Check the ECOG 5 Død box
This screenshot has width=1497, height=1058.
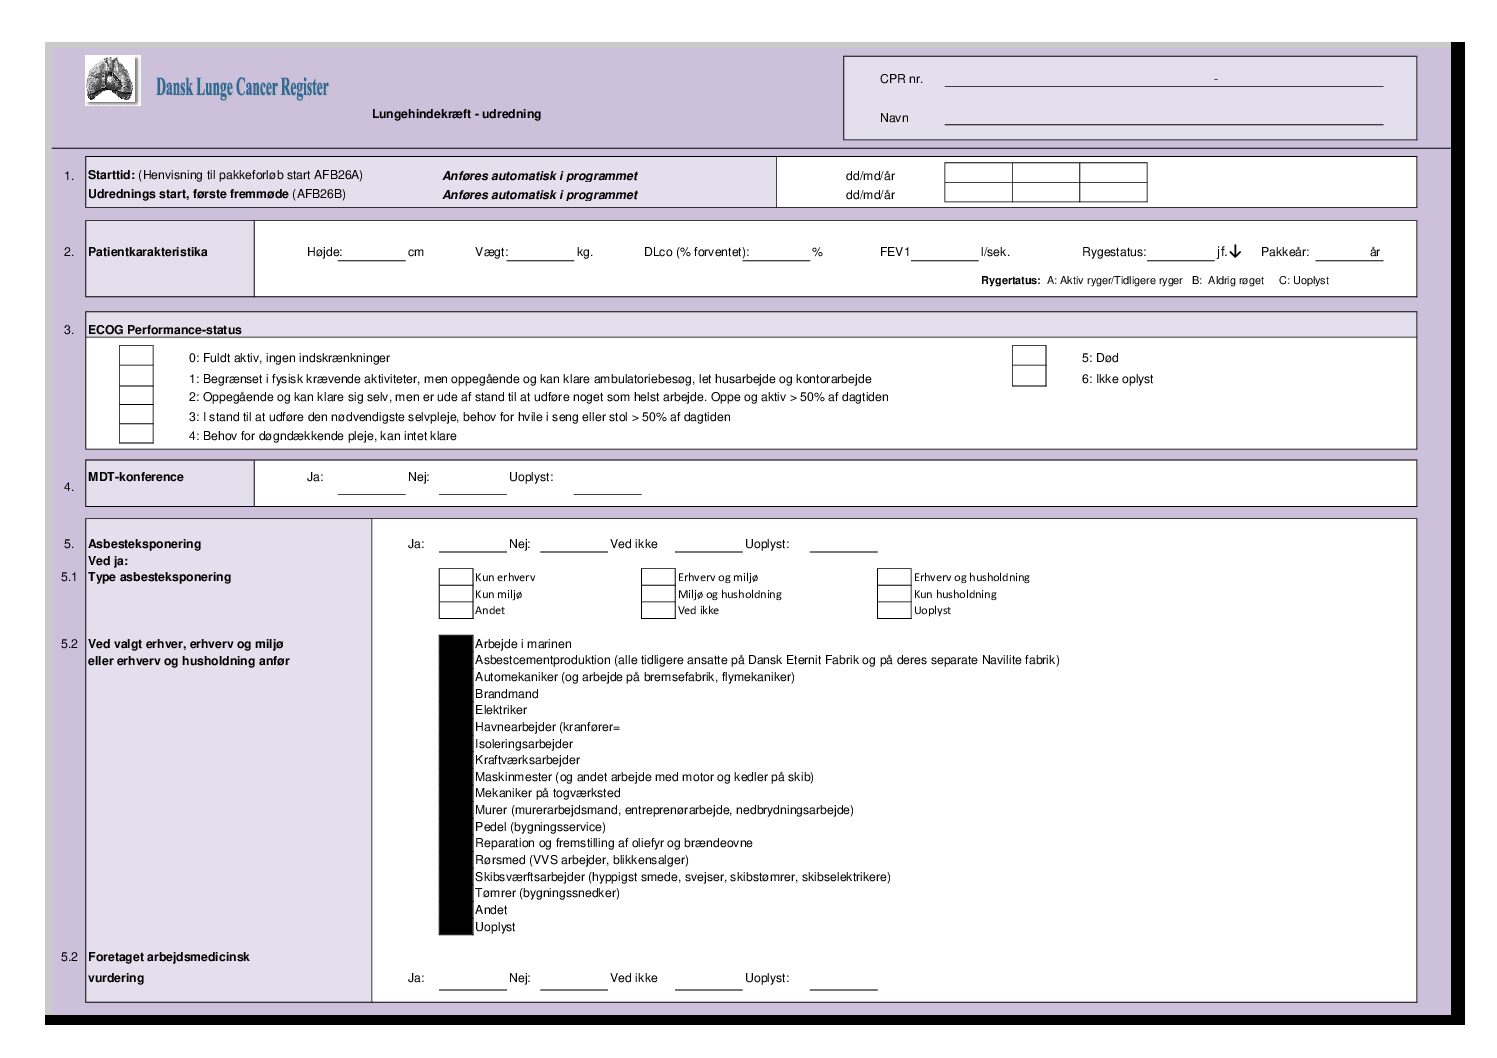click(1029, 356)
